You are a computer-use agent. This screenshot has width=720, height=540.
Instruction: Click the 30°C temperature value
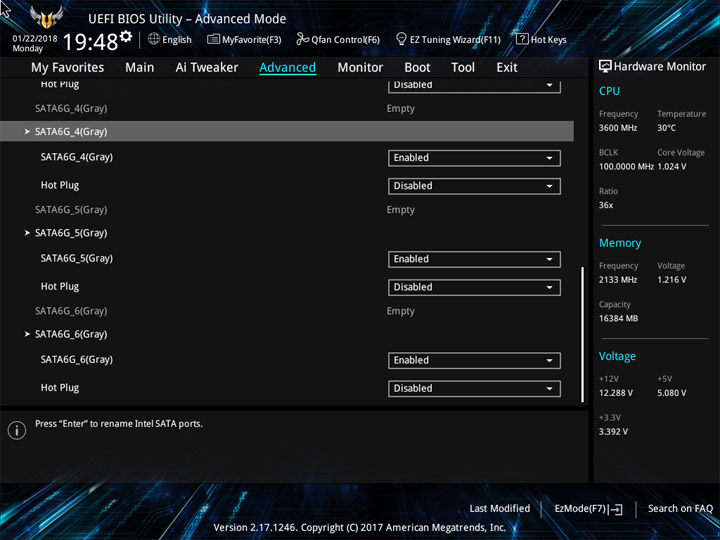[666, 128]
